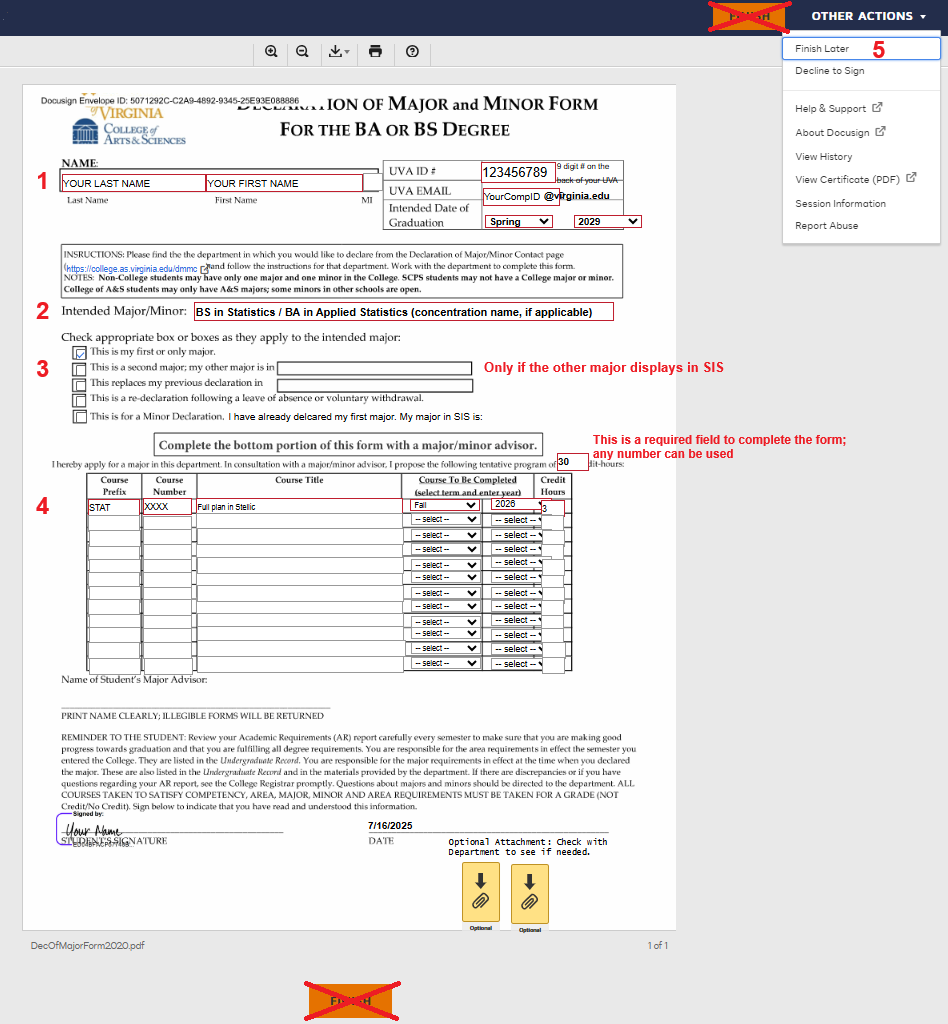
Task: Zoom in on the document
Action: (x=271, y=52)
